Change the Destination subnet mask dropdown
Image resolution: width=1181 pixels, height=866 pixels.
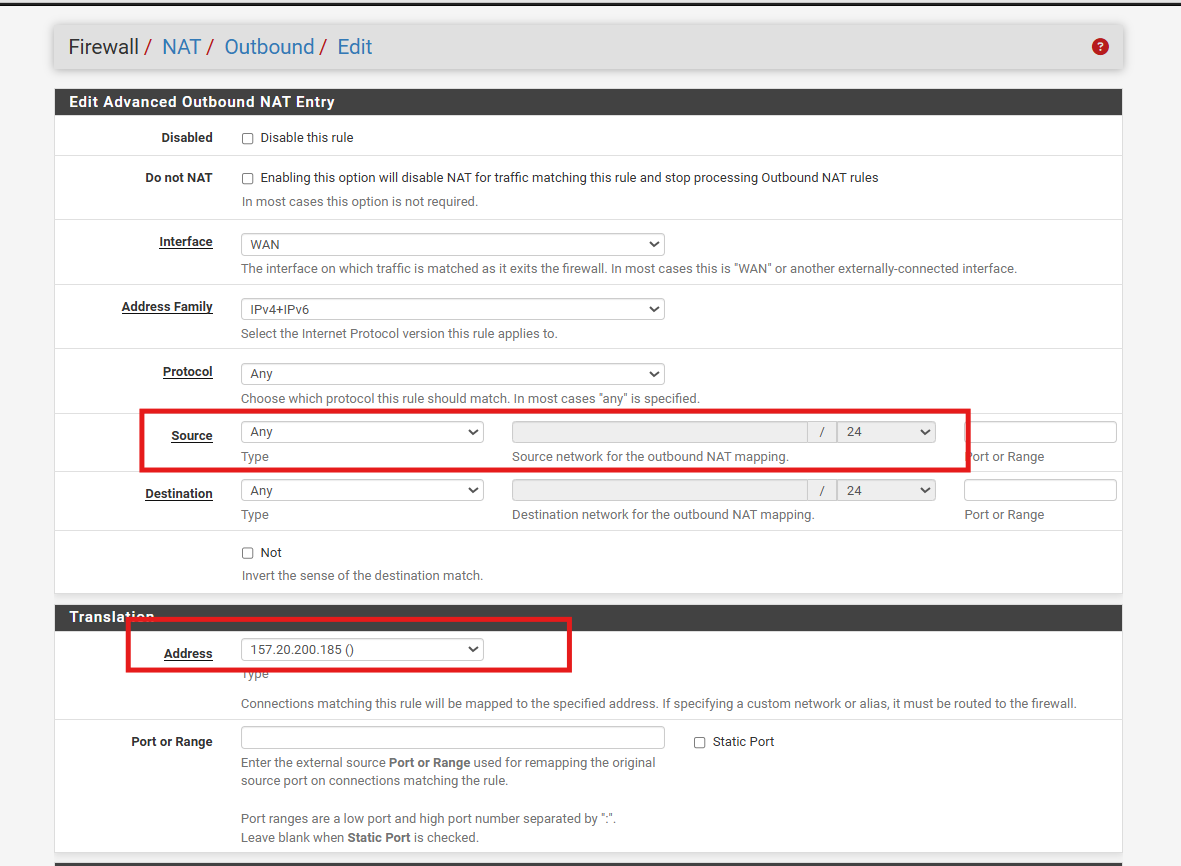pyautogui.click(x=886, y=491)
